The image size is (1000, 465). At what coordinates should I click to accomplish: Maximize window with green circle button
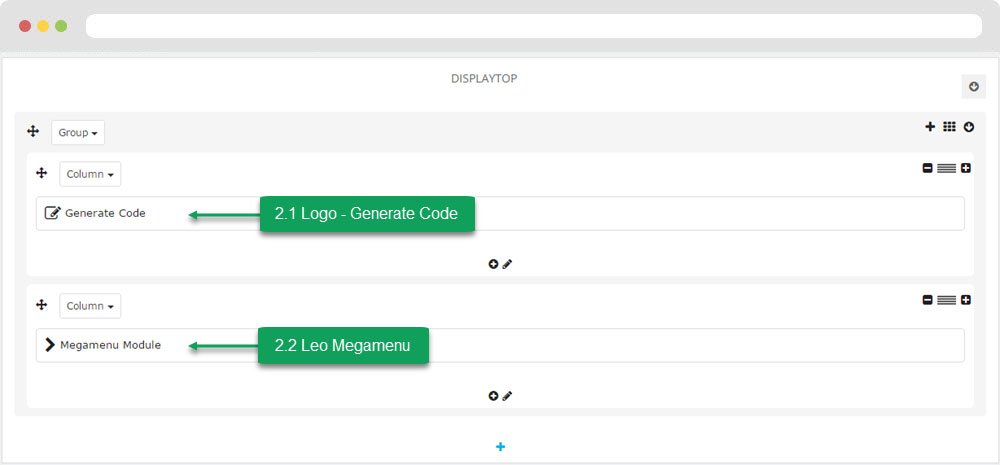61,26
